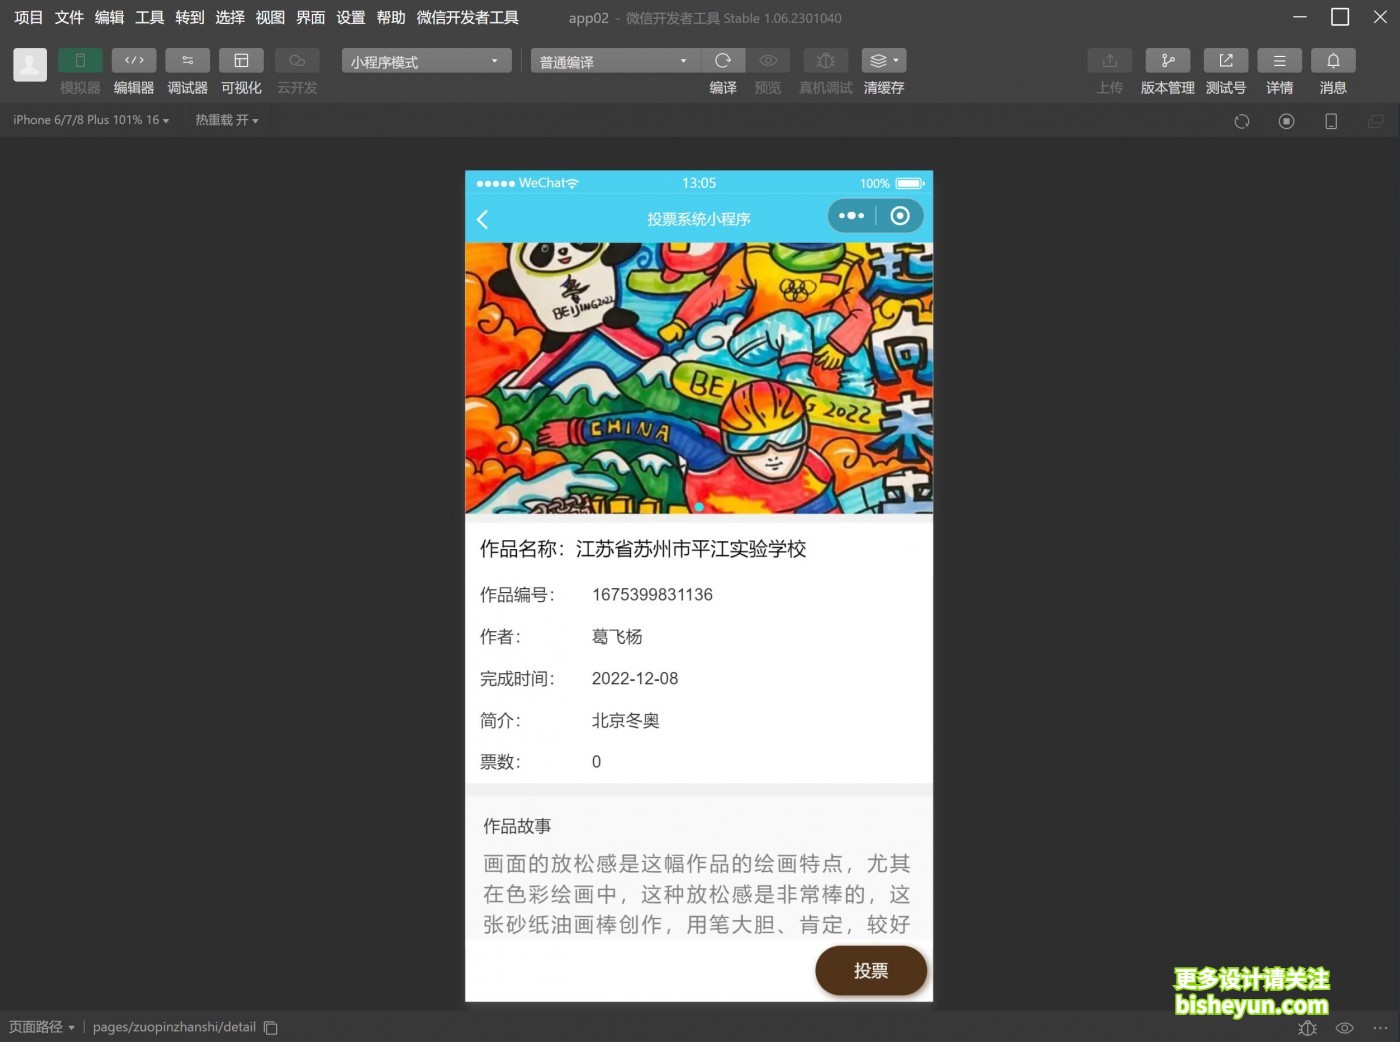Expand the mini program mode dropdown
1400x1042 pixels.
point(427,61)
